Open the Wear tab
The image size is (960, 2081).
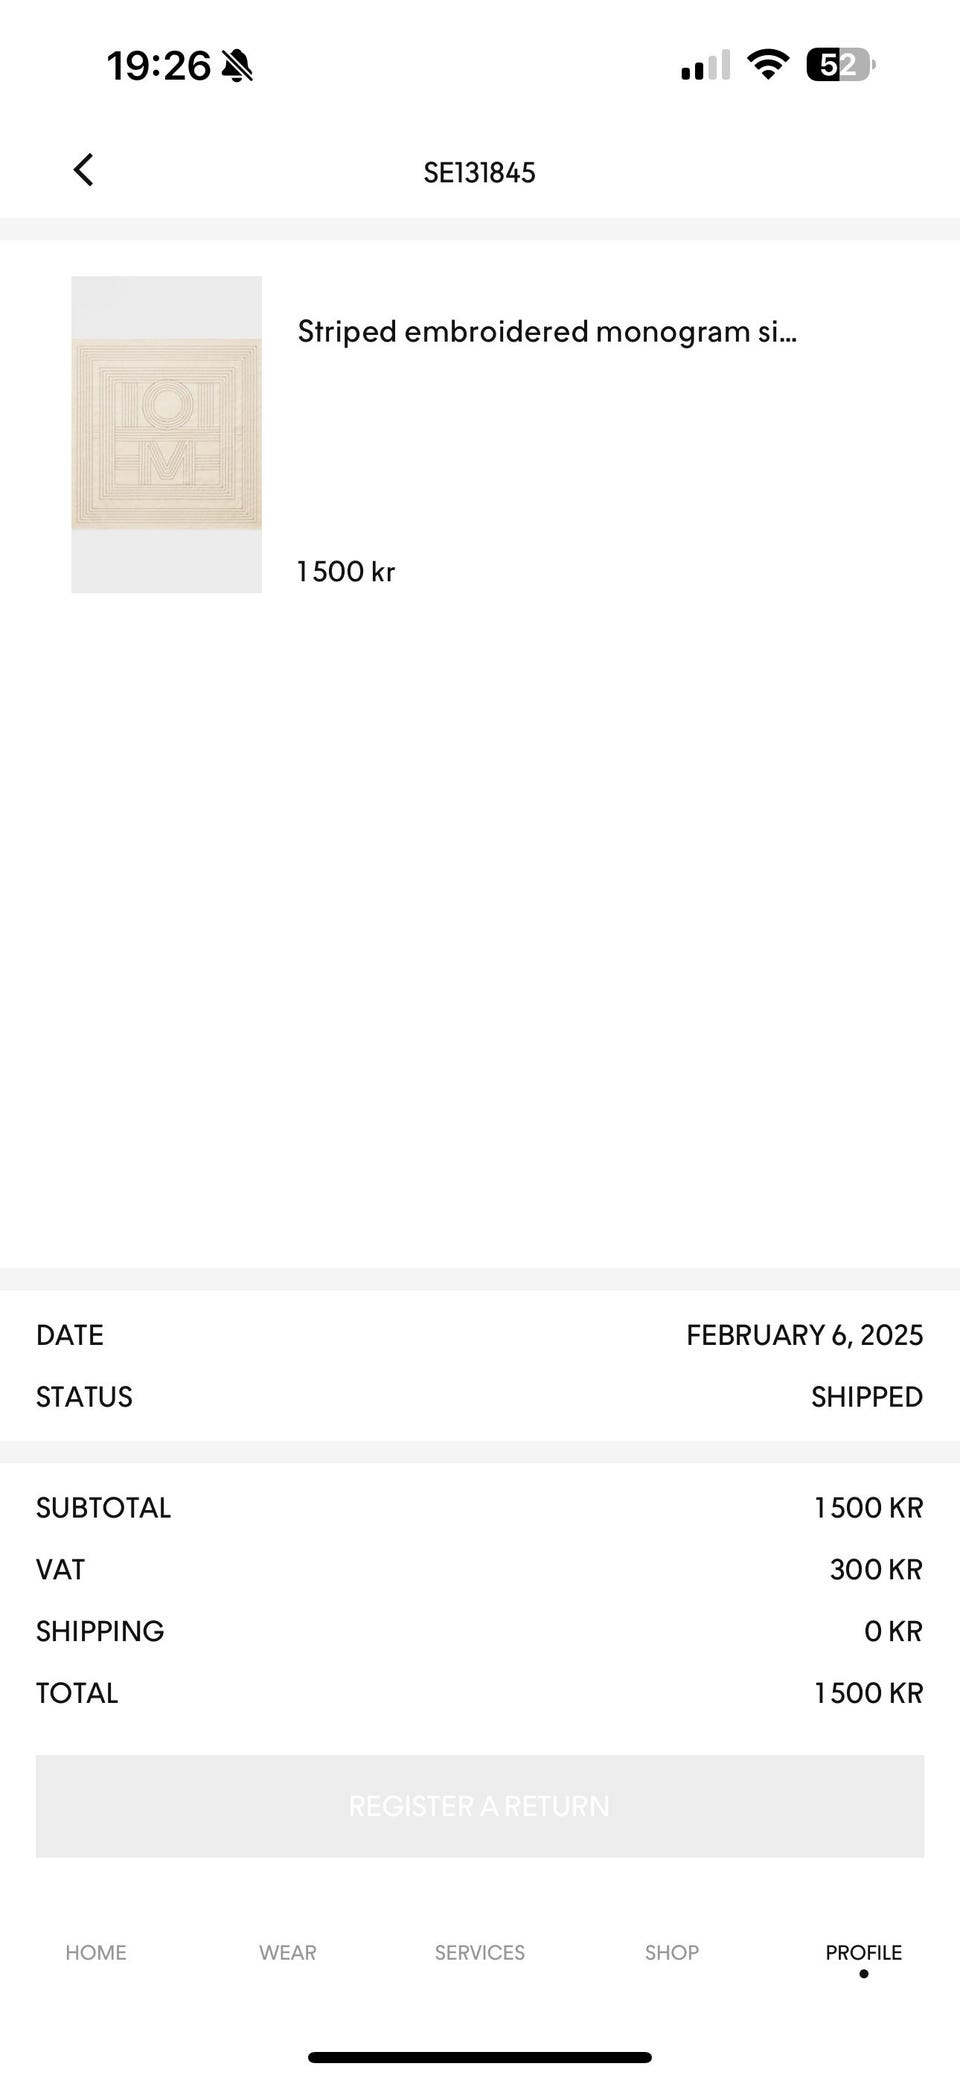click(x=287, y=1952)
